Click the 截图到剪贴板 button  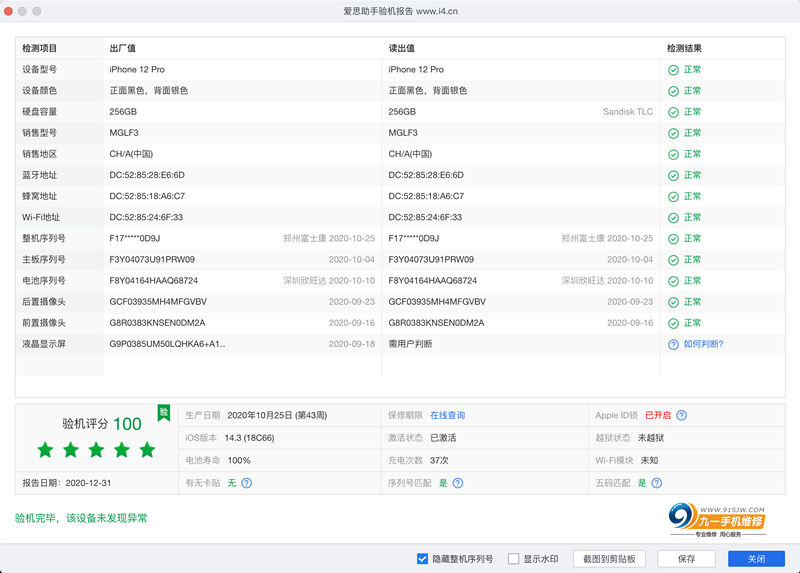pyautogui.click(x=609, y=559)
